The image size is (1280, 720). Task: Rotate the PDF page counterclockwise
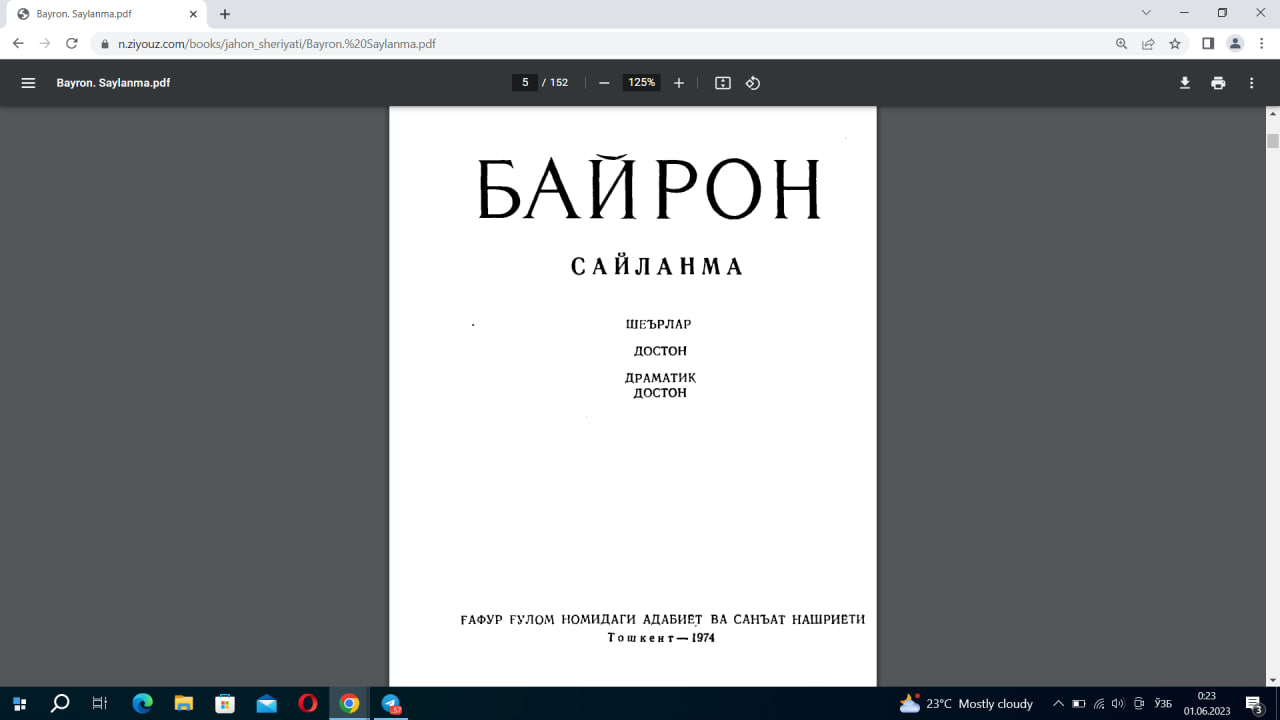(752, 83)
